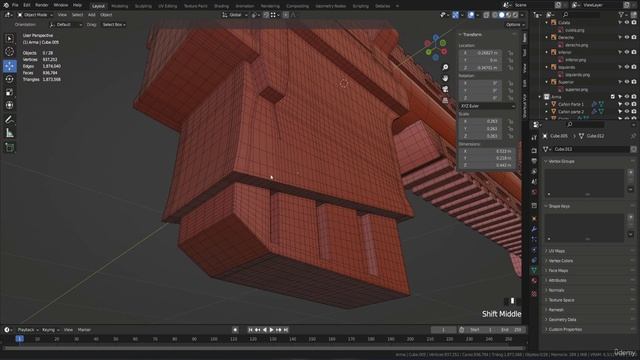Select the Cursor tool
This screenshot has width=640, height=360.
pos(9,52)
